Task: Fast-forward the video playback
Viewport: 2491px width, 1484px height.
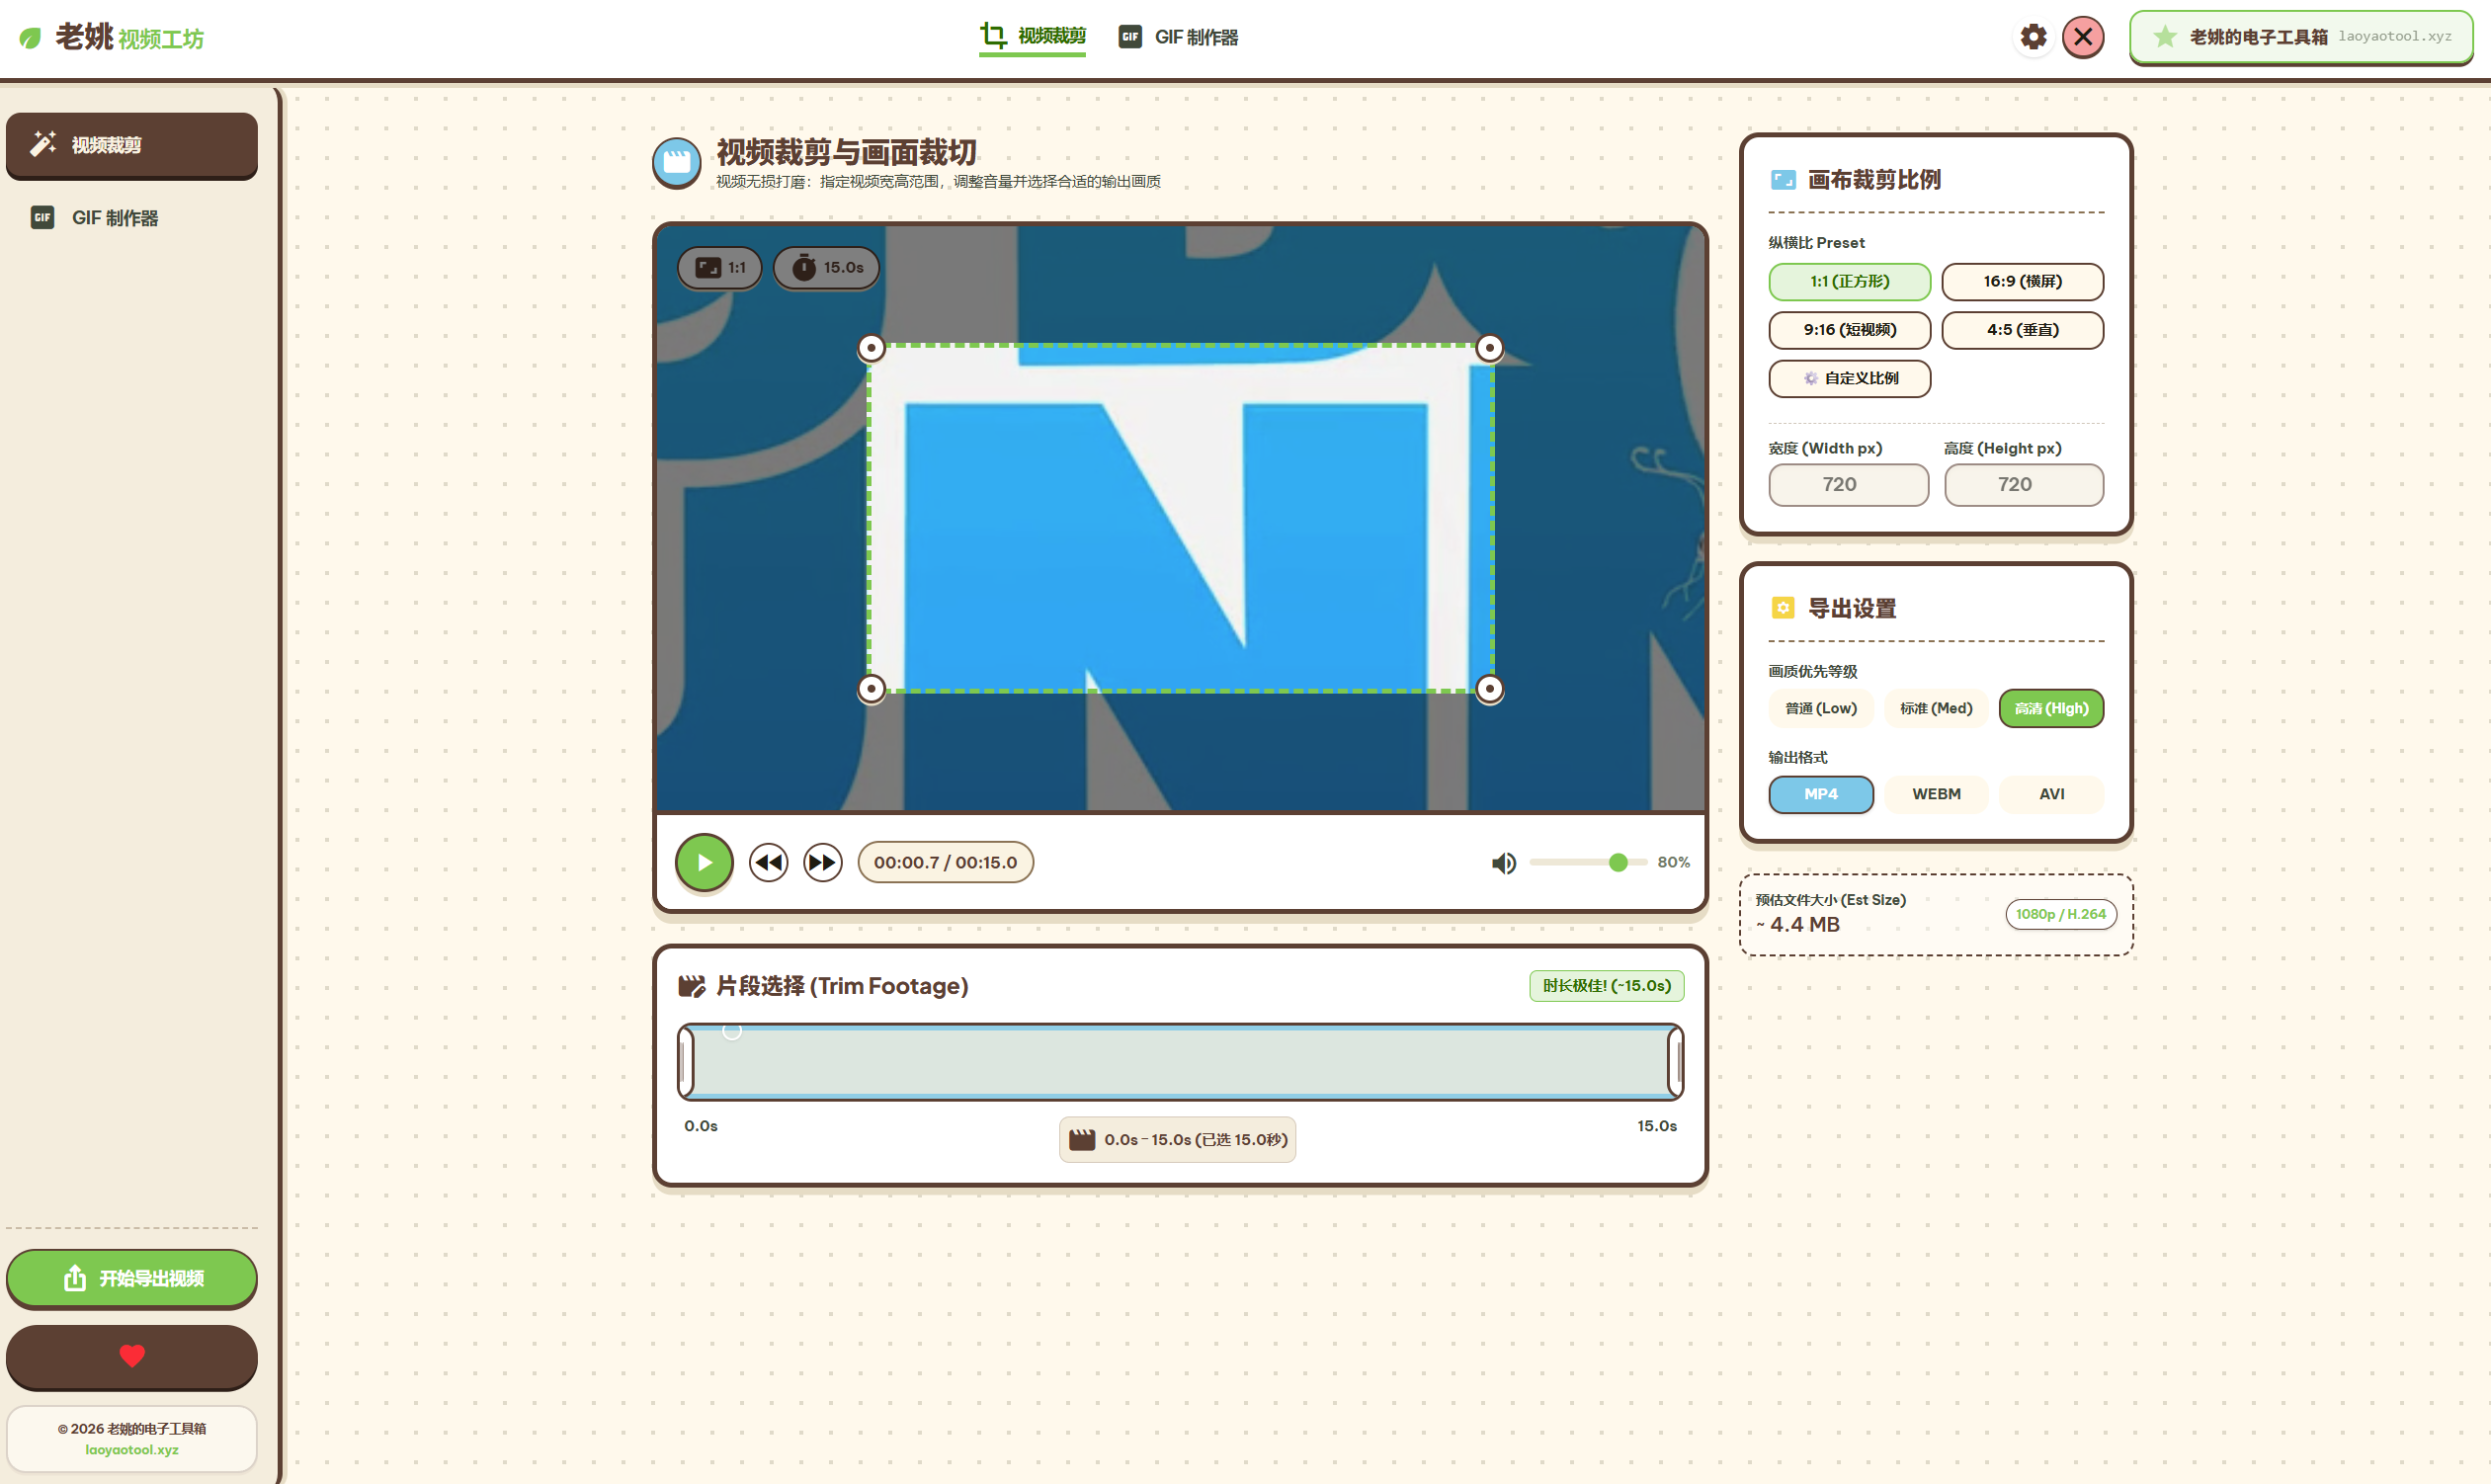Action: click(x=822, y=862)
